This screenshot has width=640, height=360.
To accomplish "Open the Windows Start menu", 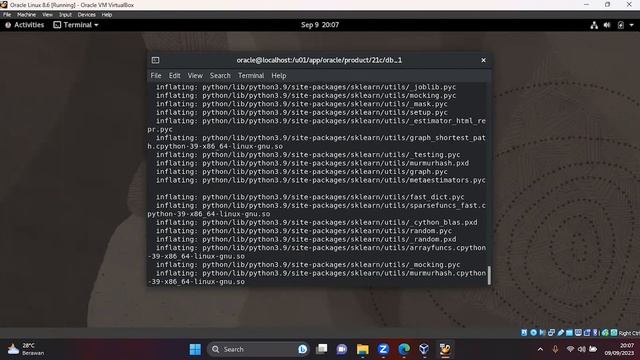I will (195, 349).
